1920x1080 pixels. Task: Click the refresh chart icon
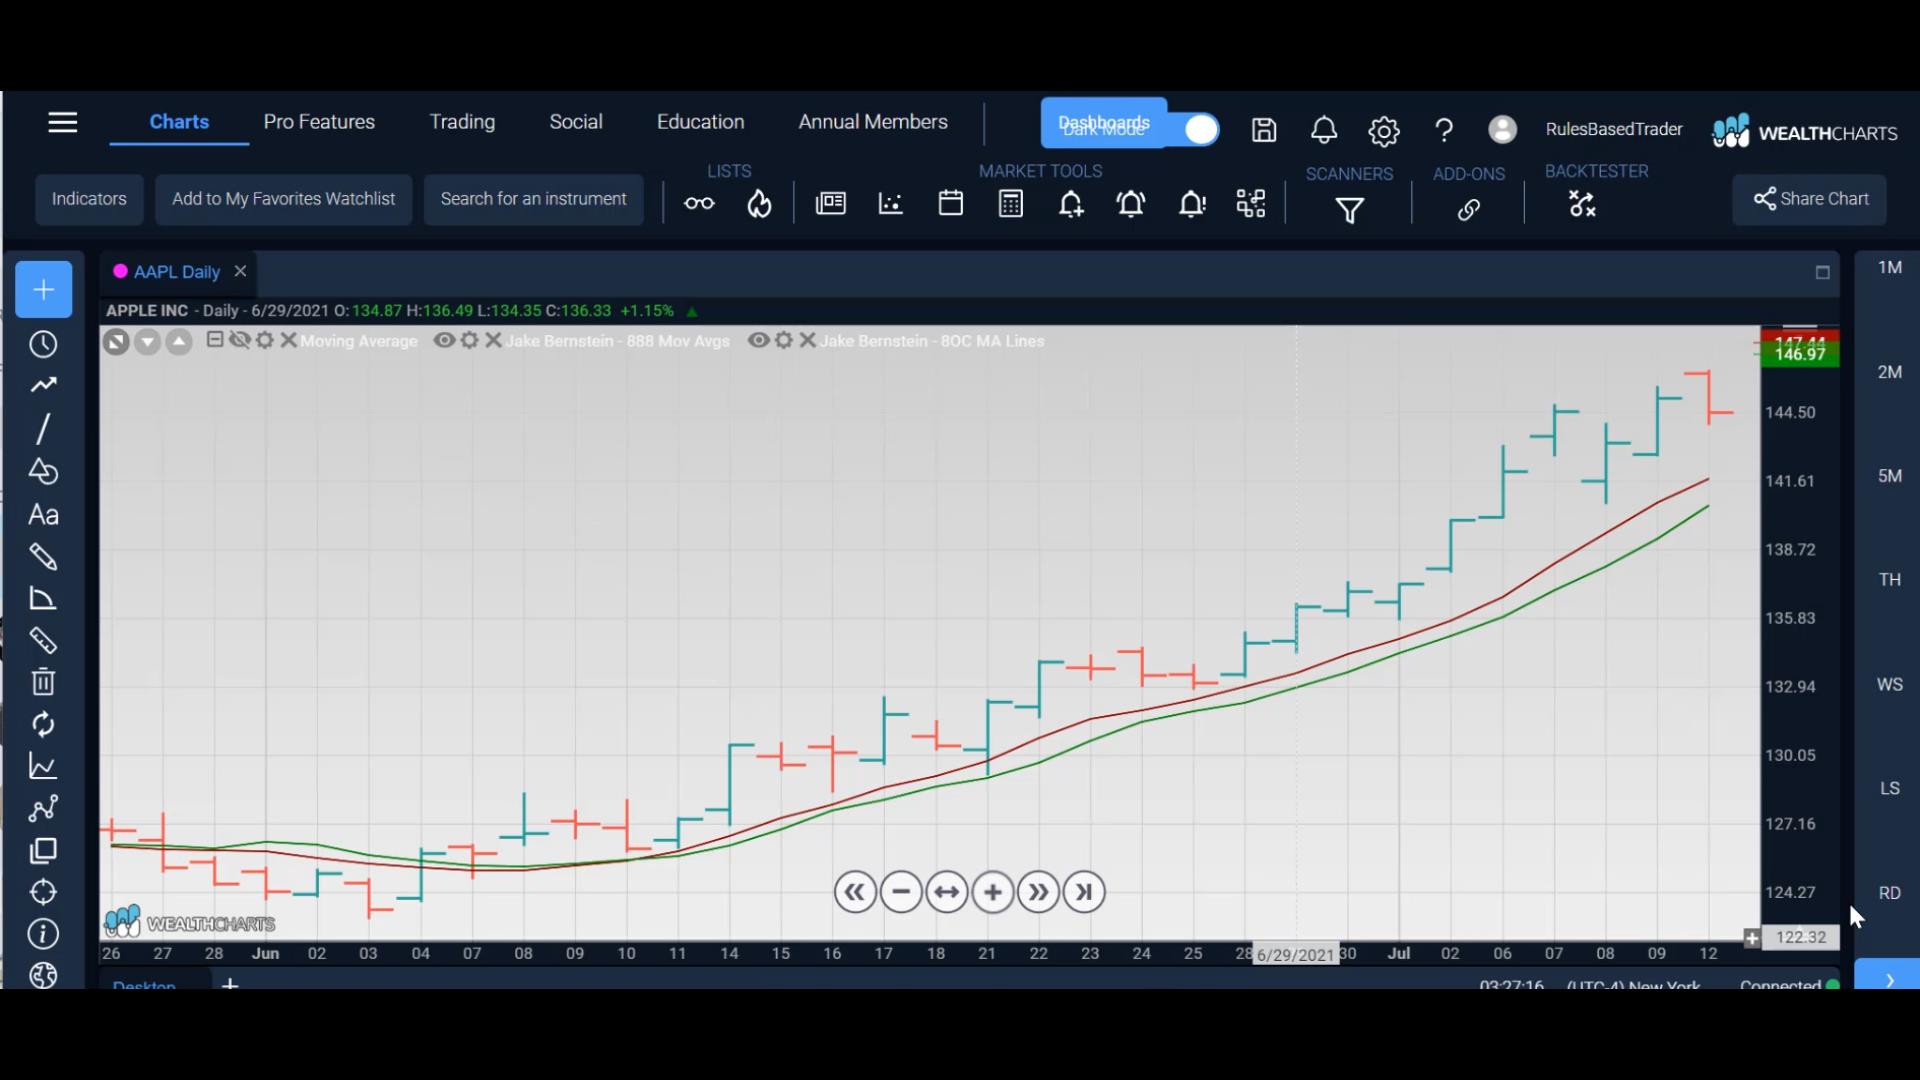[x=43, y=724]
